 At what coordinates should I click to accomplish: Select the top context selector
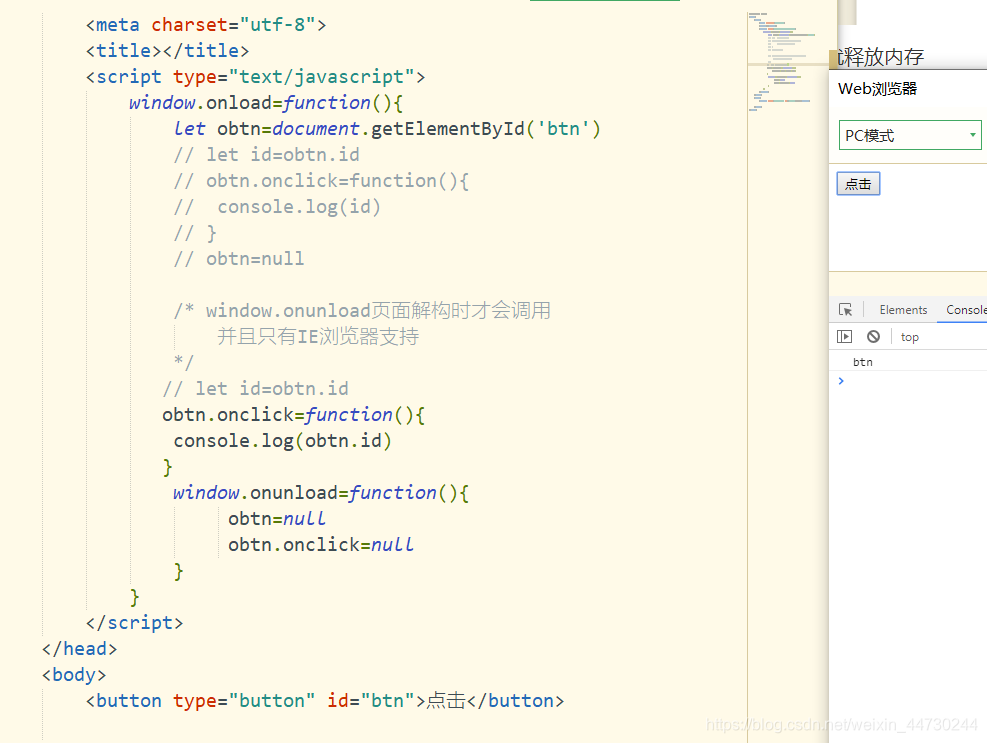point(910,337)
